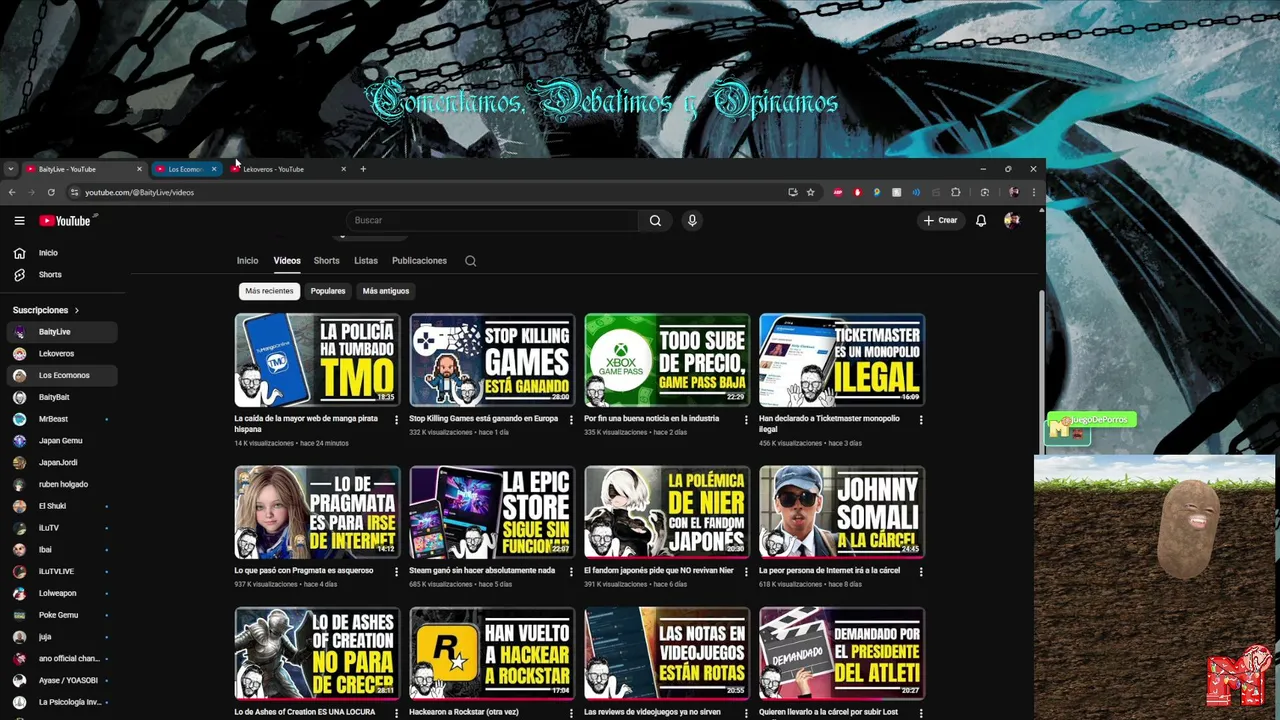The width and height of the screenshot is (1280, 720).
Task: Open Ibai subscription in sidebar
Action: click(64, 550)
